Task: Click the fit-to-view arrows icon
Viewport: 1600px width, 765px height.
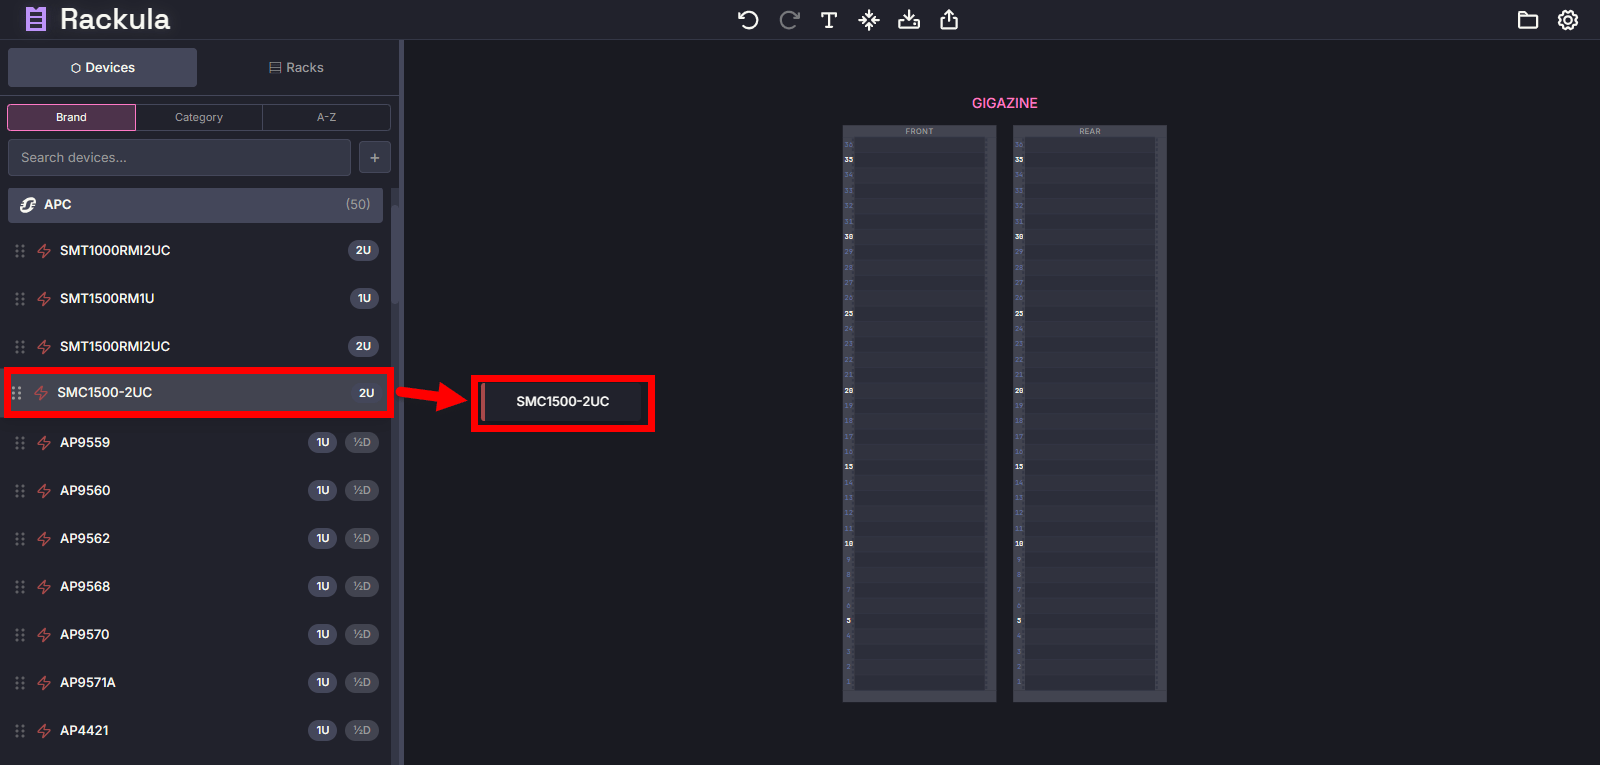Action: 869,20
